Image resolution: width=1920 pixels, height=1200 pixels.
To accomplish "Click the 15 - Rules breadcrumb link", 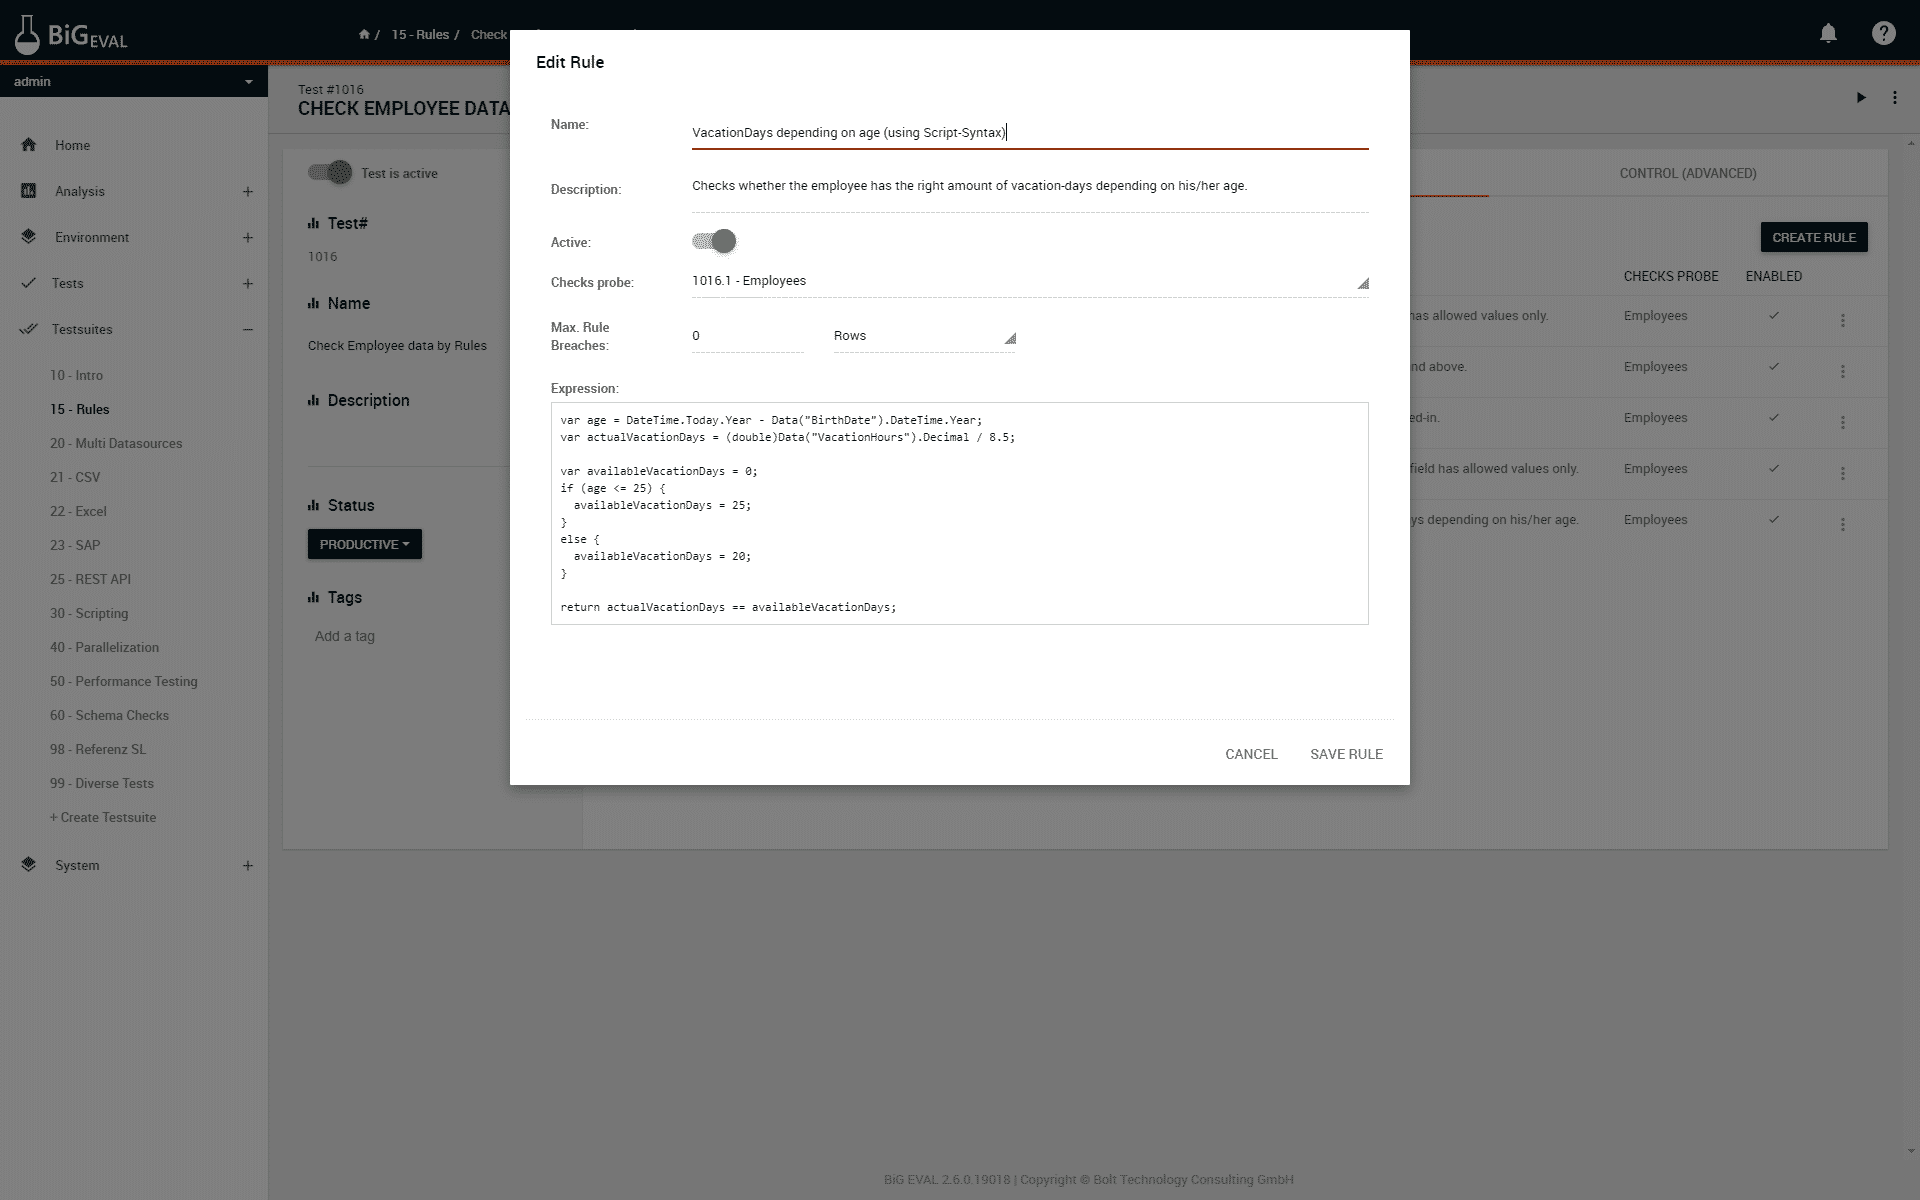I will tap(420, 34).
